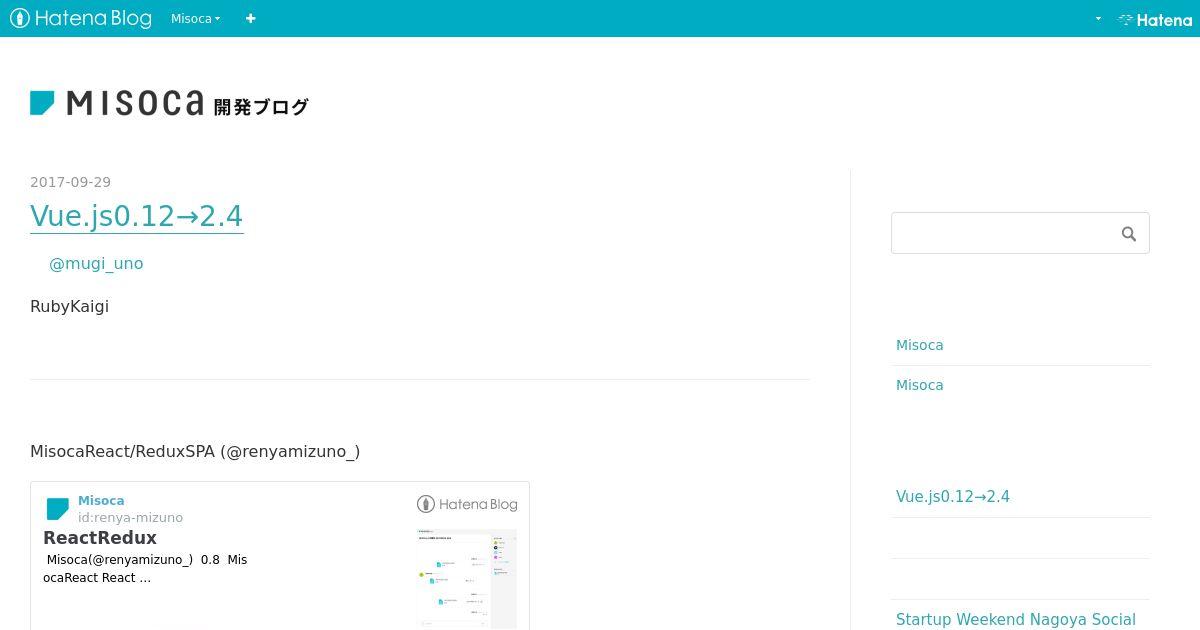The image size is (1200, 630).
Task: Open the @mugi_uno profile link
Action: coord(96,263)
